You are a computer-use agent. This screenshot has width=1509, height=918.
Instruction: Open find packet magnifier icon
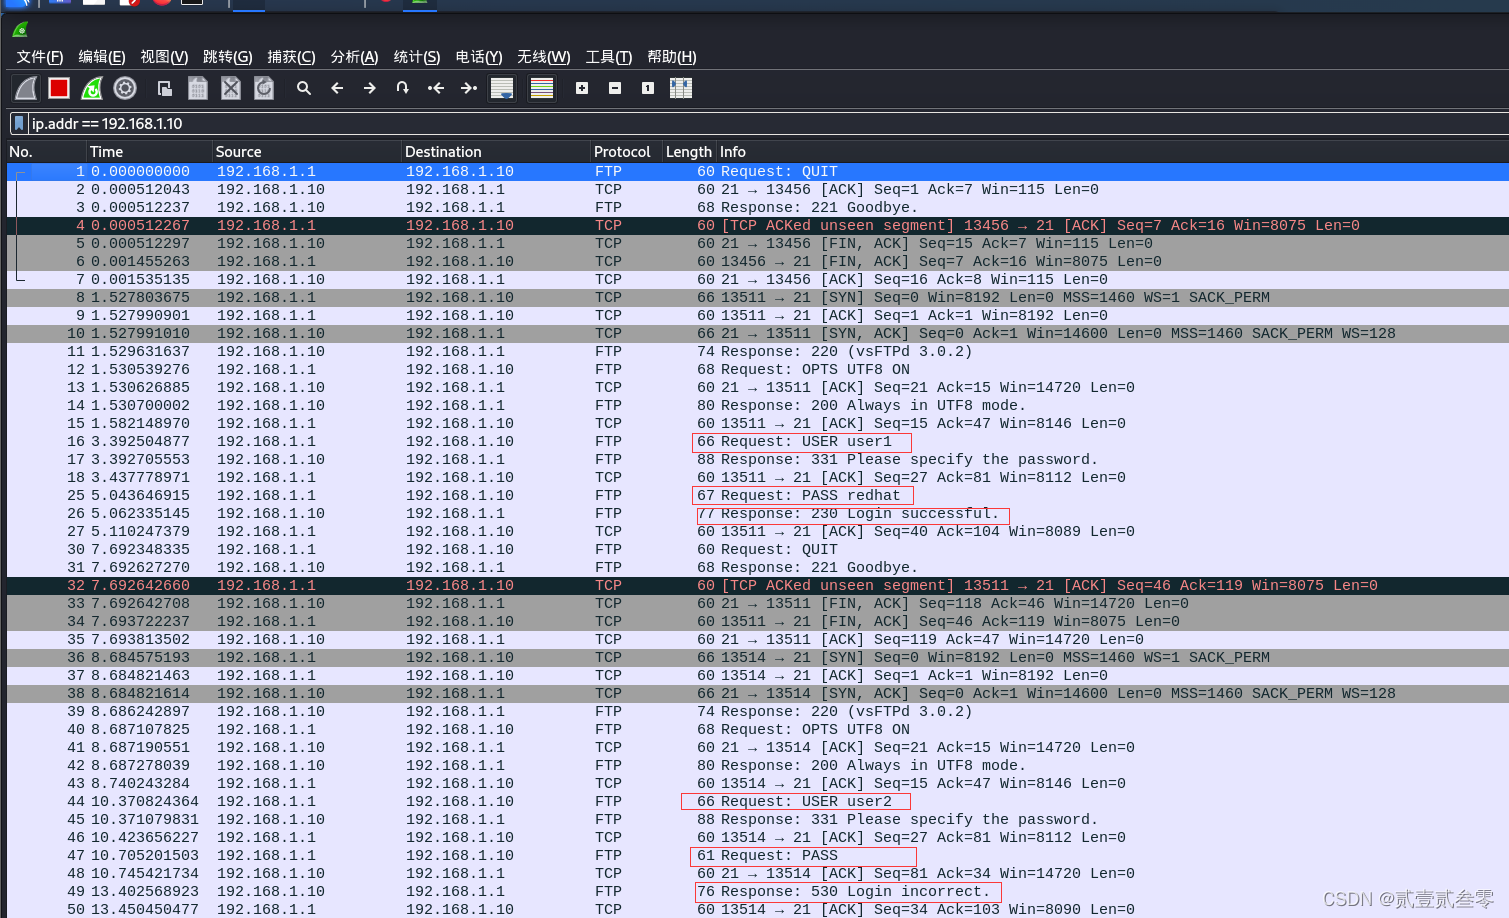304,88
